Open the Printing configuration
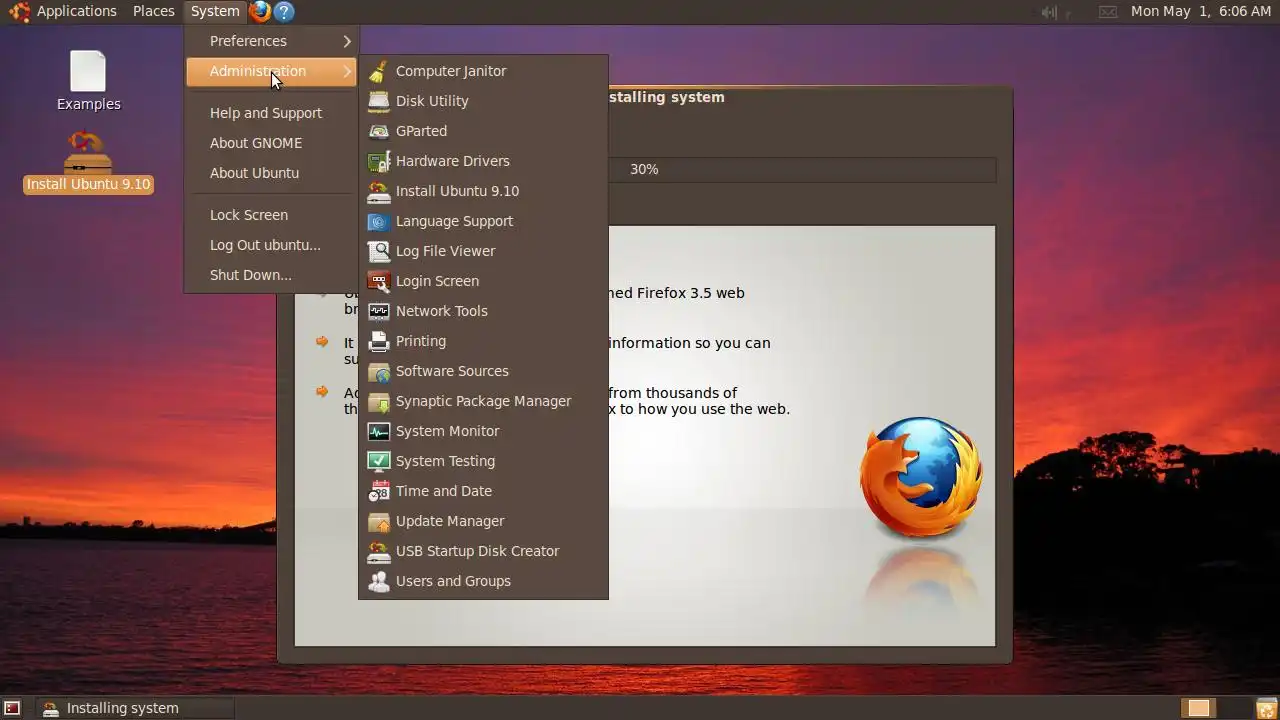The width and height of the screenshot is (1280, 720). (483, 341)
